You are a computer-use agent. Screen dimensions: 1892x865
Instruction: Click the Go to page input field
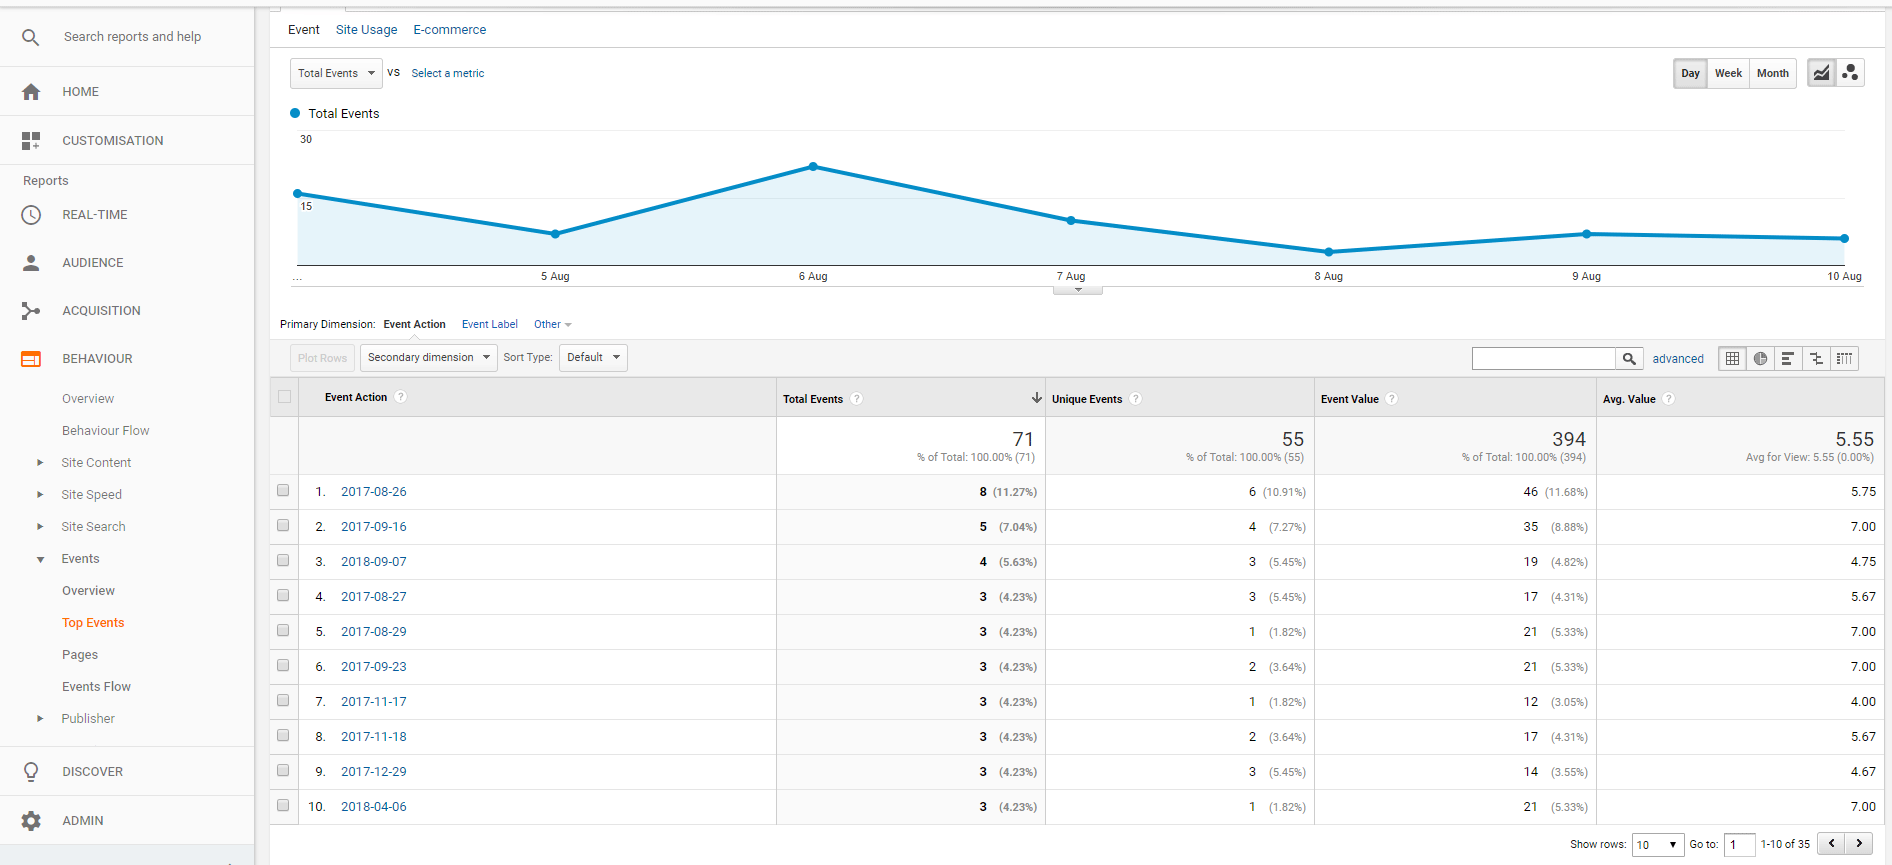1739,844
